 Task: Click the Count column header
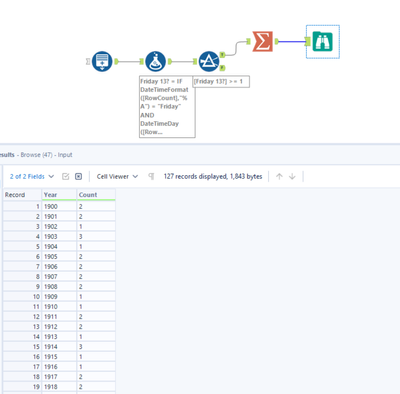click(x=96, y=195)
